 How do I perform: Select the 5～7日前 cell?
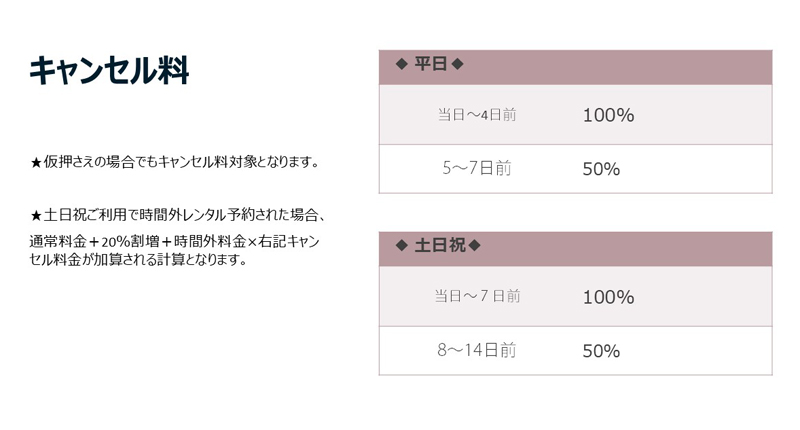coord(477,169)
